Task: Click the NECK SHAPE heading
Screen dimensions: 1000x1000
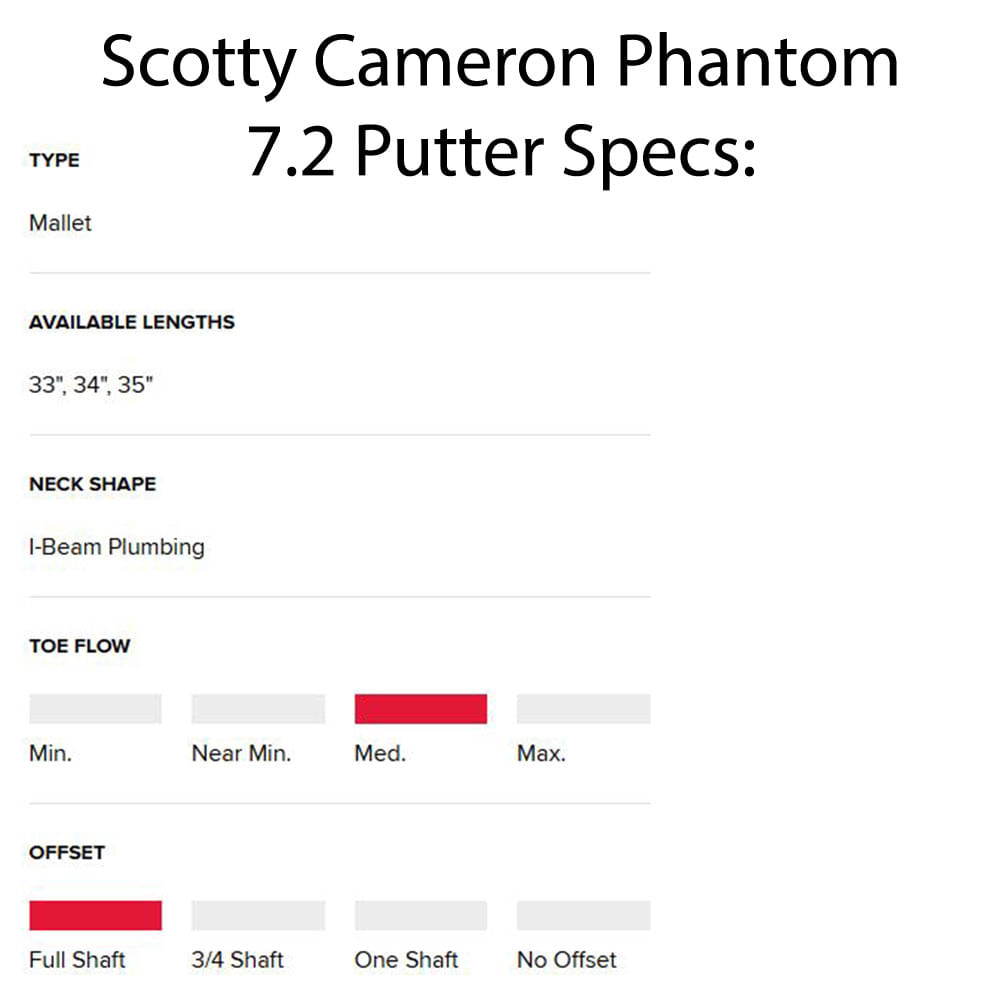Action: point(92,484)
